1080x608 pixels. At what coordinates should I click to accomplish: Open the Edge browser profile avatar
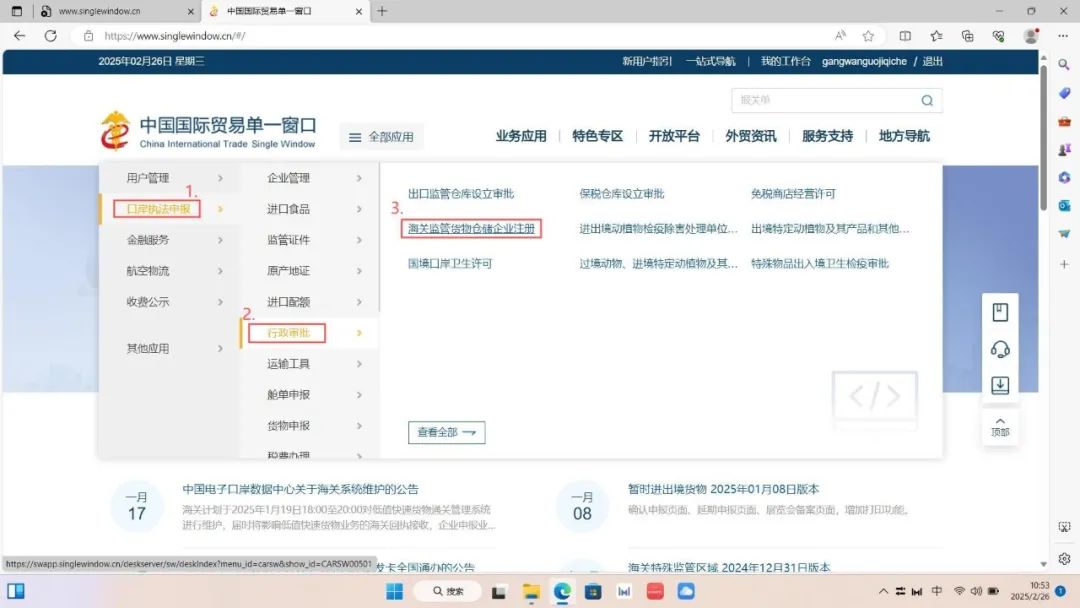(1031, 36)
